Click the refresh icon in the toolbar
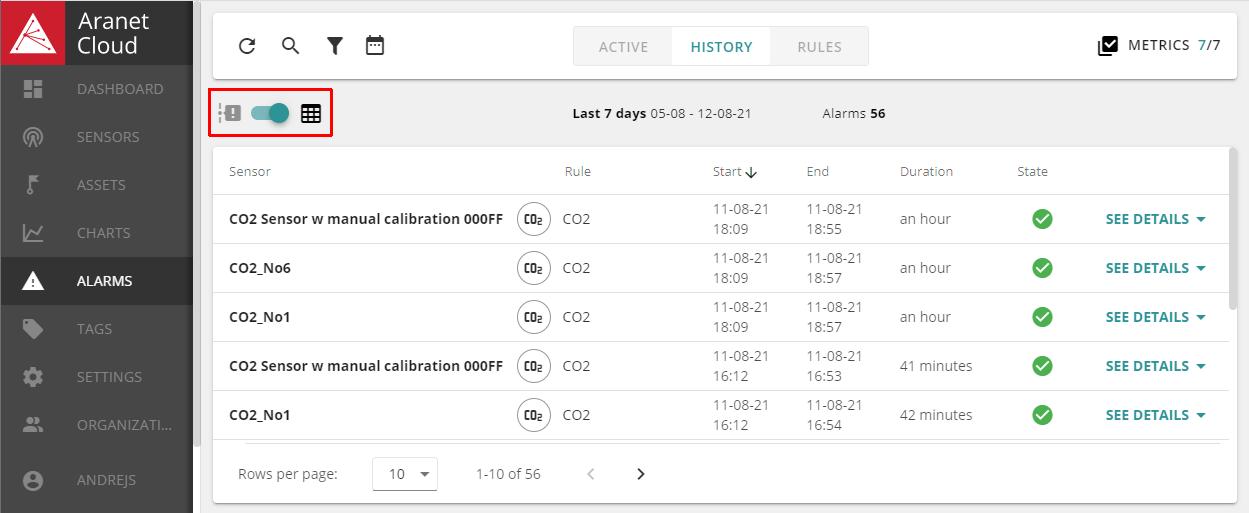 click(247, 46)
